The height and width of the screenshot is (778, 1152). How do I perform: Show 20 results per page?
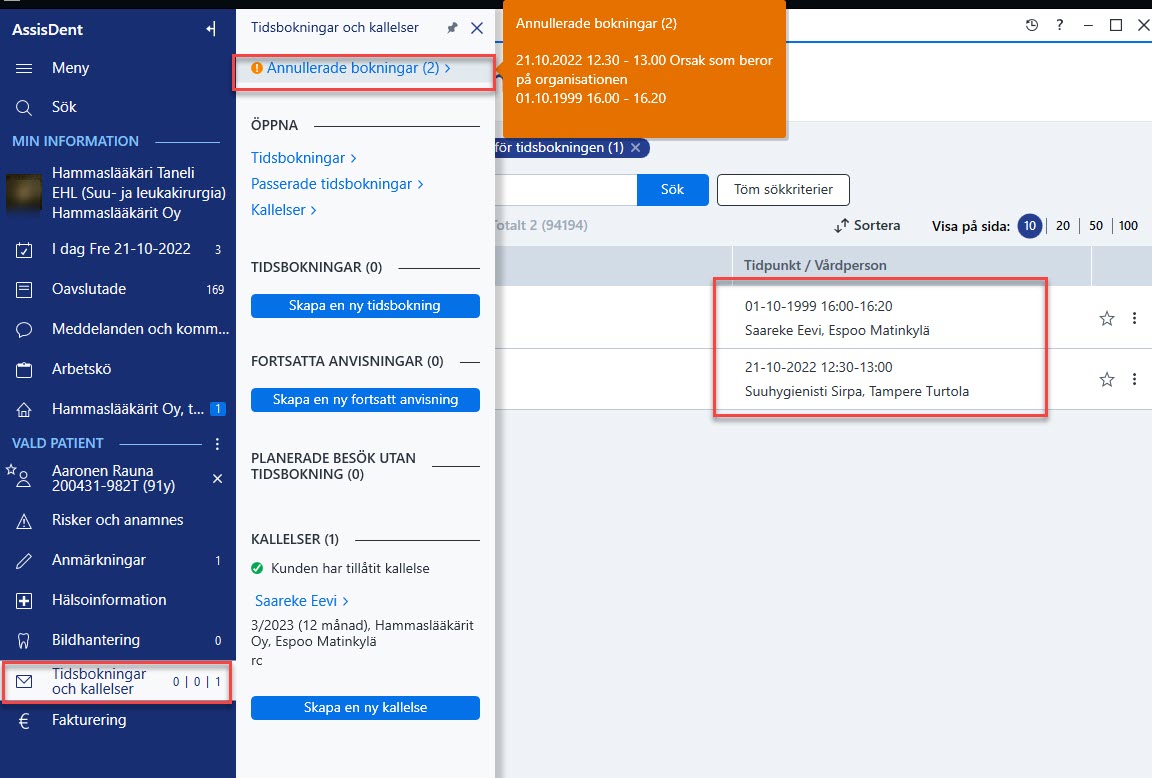coord(1062,226)
